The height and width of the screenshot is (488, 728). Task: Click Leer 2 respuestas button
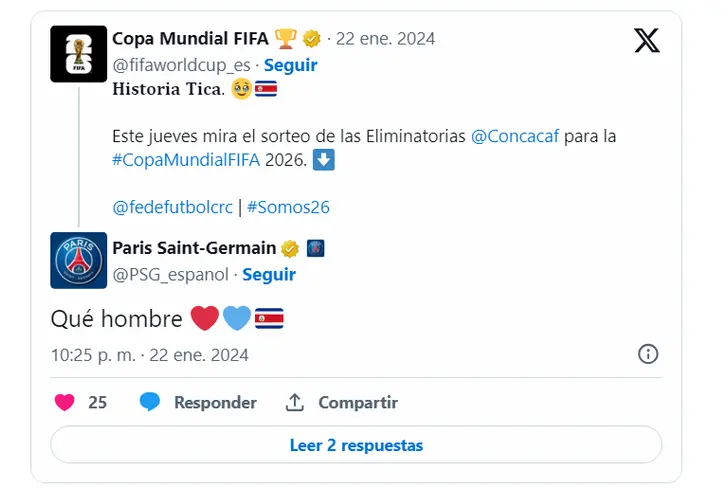pos(356,445)
